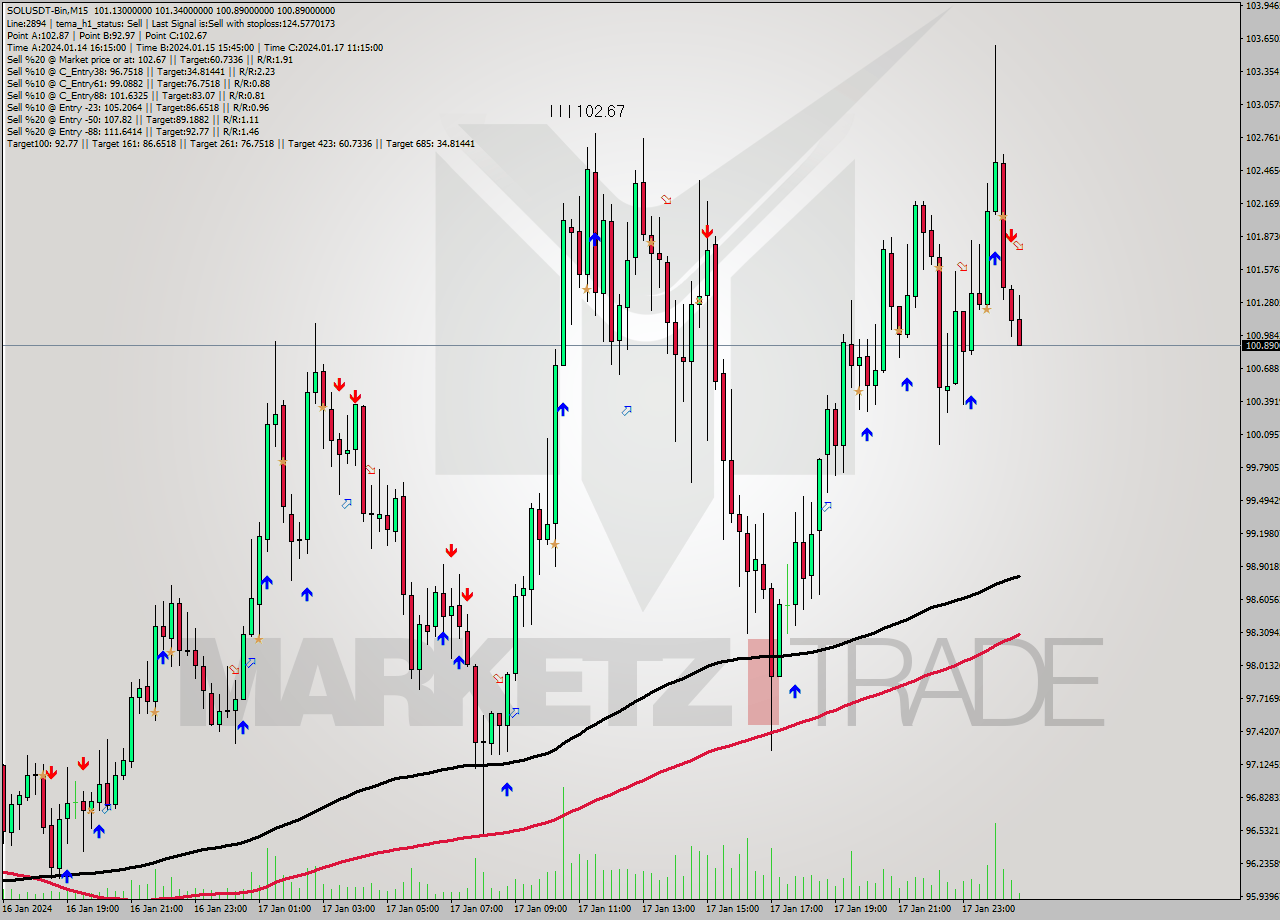Click the 100.391 price axis label
This screenshot has height=920, width=1280.
(x=1262, y=401)
